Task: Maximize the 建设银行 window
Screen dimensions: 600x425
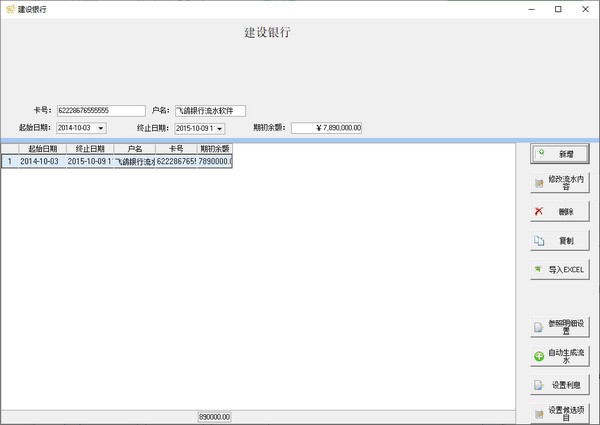Action: (x=558, y=9)
